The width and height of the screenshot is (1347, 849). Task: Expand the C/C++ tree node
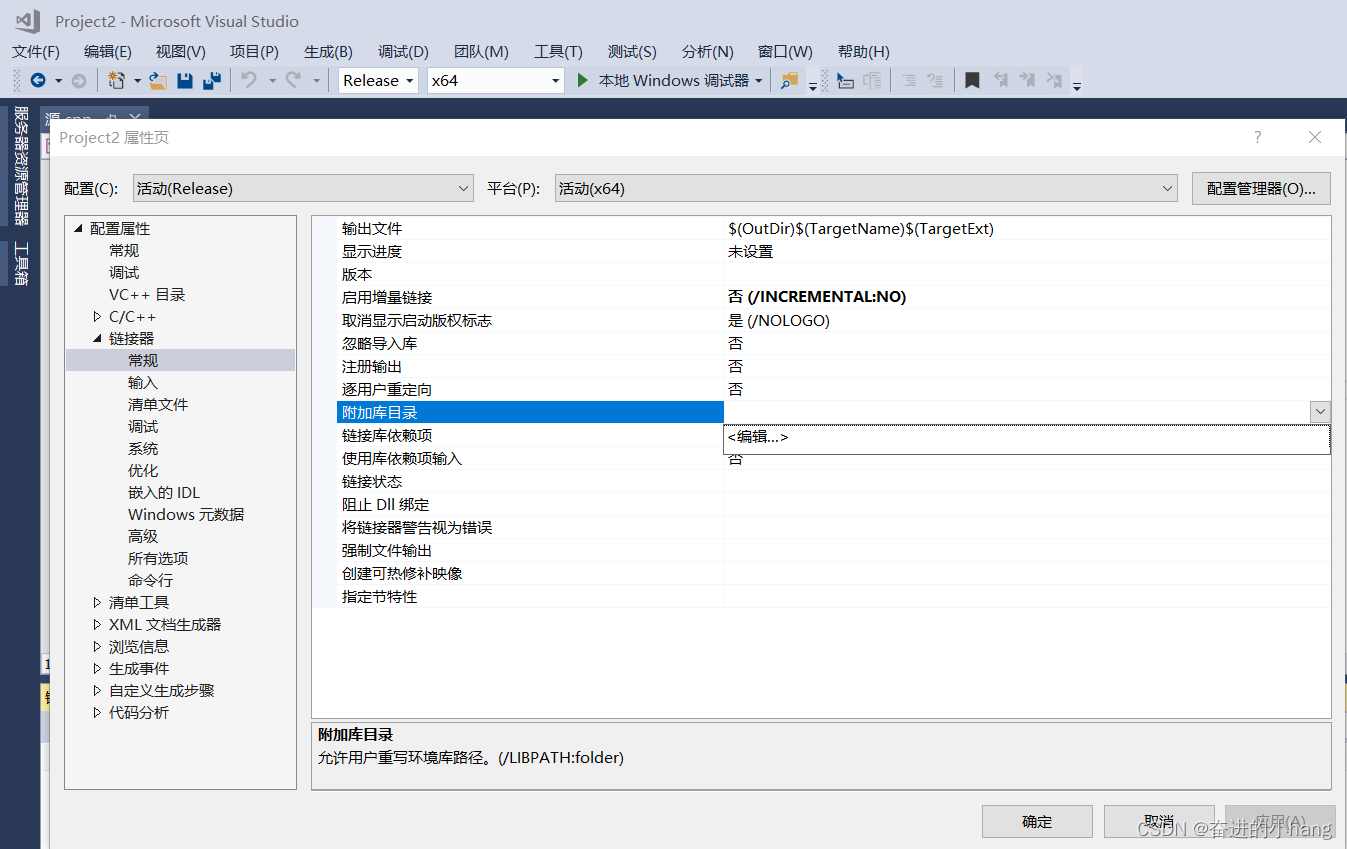click(x=97, y=317)
